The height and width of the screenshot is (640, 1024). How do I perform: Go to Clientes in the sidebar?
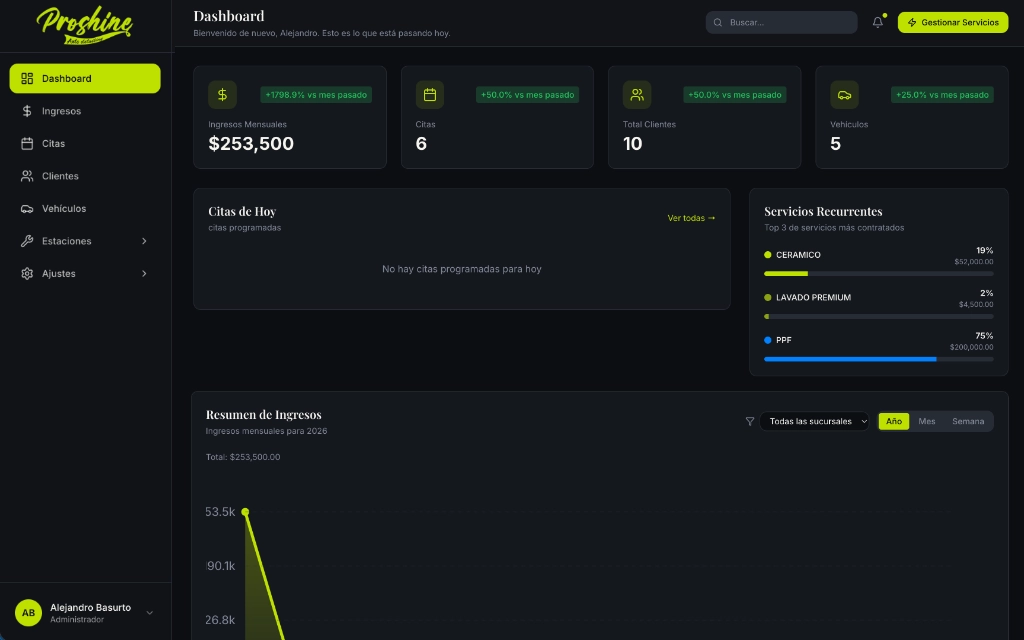point(60,176)
